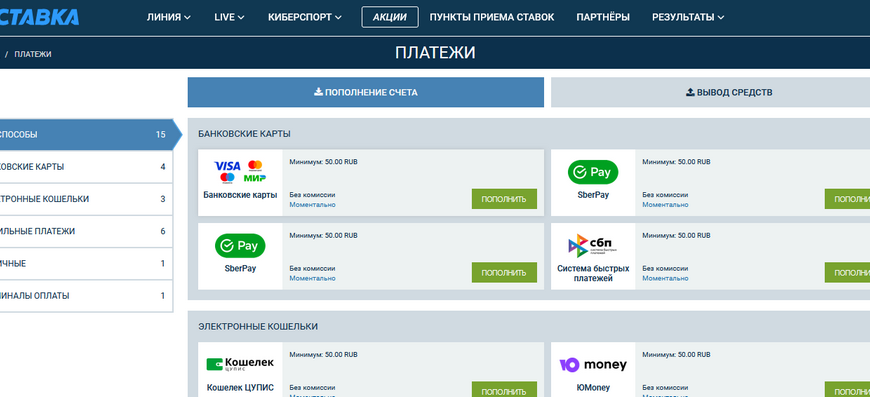870x397 pixels.
Task: Click the SberPay logo in the second row
Action: coord(240,246)
